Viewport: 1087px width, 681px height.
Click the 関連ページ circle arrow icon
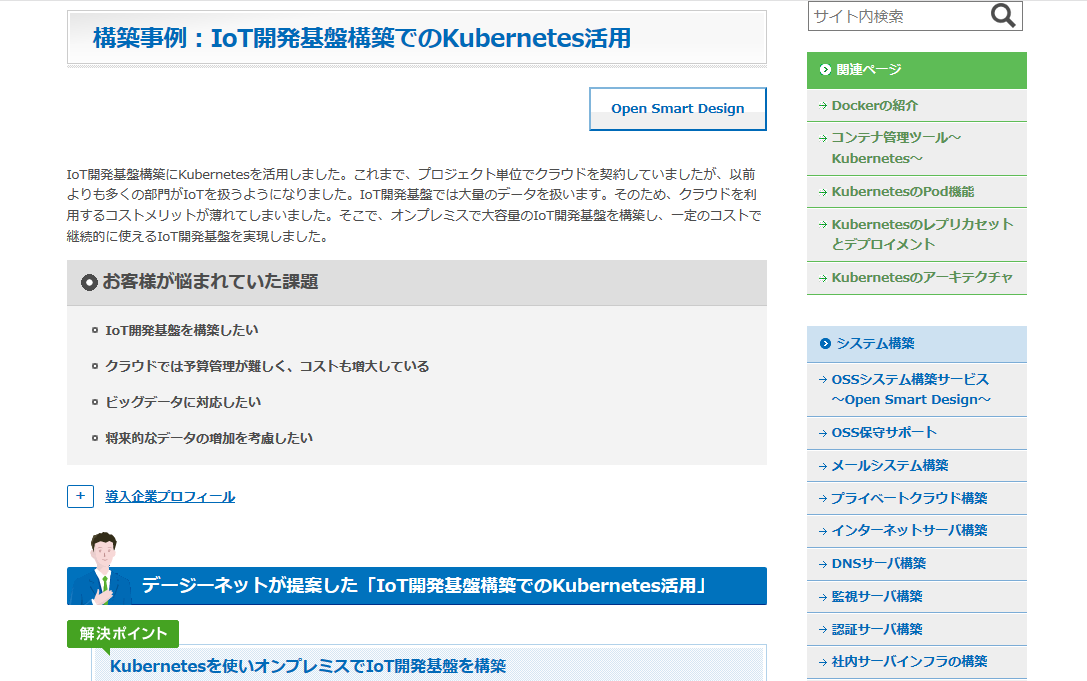click(x=824, y=70)
